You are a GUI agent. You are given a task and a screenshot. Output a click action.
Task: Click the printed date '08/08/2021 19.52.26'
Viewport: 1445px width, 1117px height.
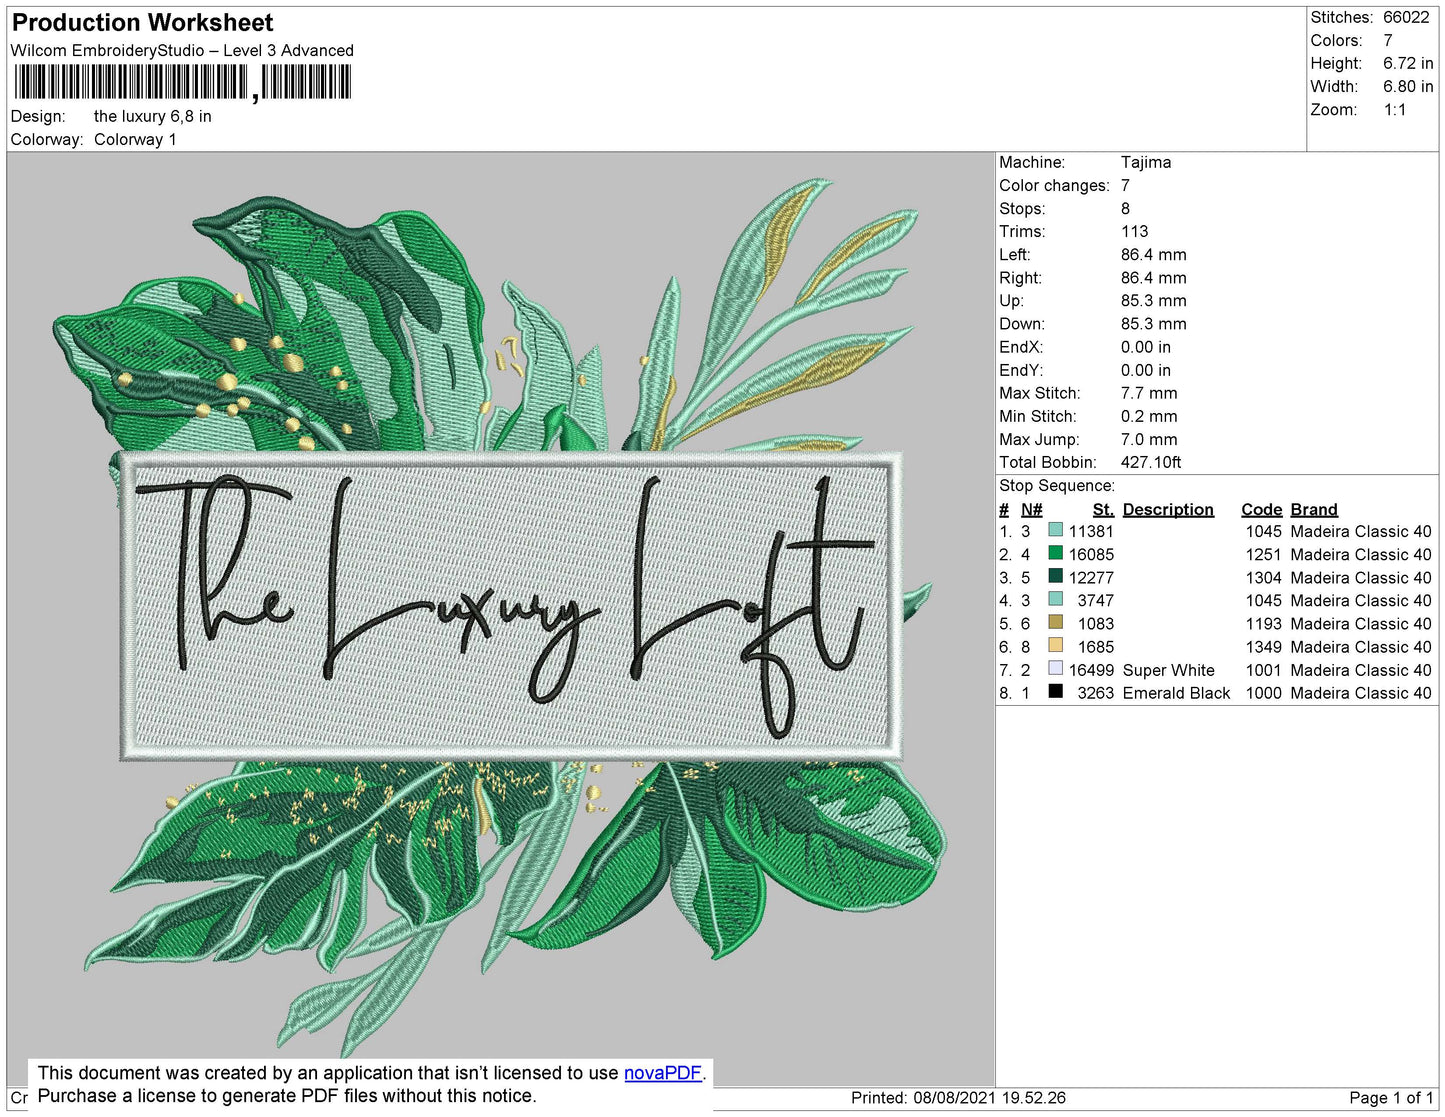click(x=989, y=1097)
